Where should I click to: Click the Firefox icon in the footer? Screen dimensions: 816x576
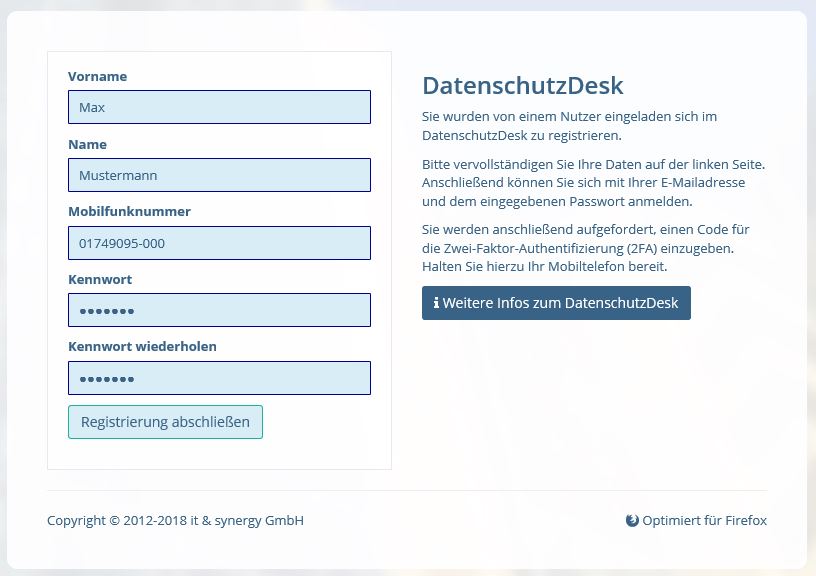tap(632, 520)
